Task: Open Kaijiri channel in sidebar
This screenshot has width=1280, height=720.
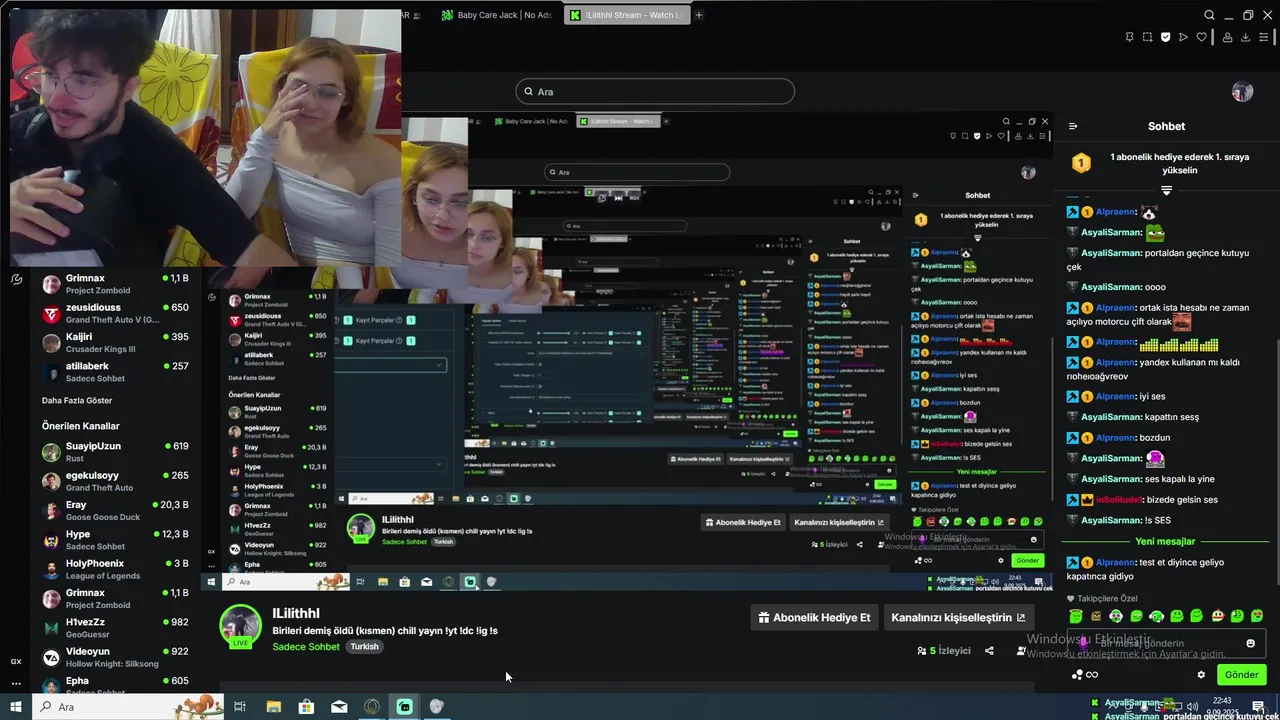Action: 115,342
